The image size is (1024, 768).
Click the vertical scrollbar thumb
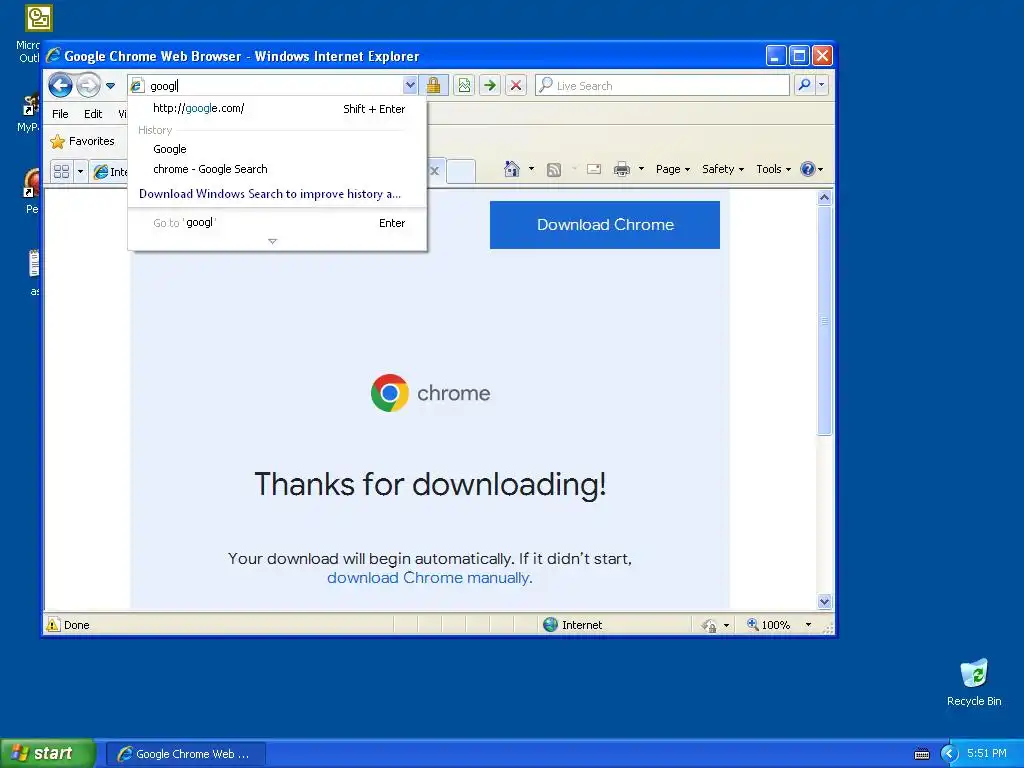pos(824,321)
